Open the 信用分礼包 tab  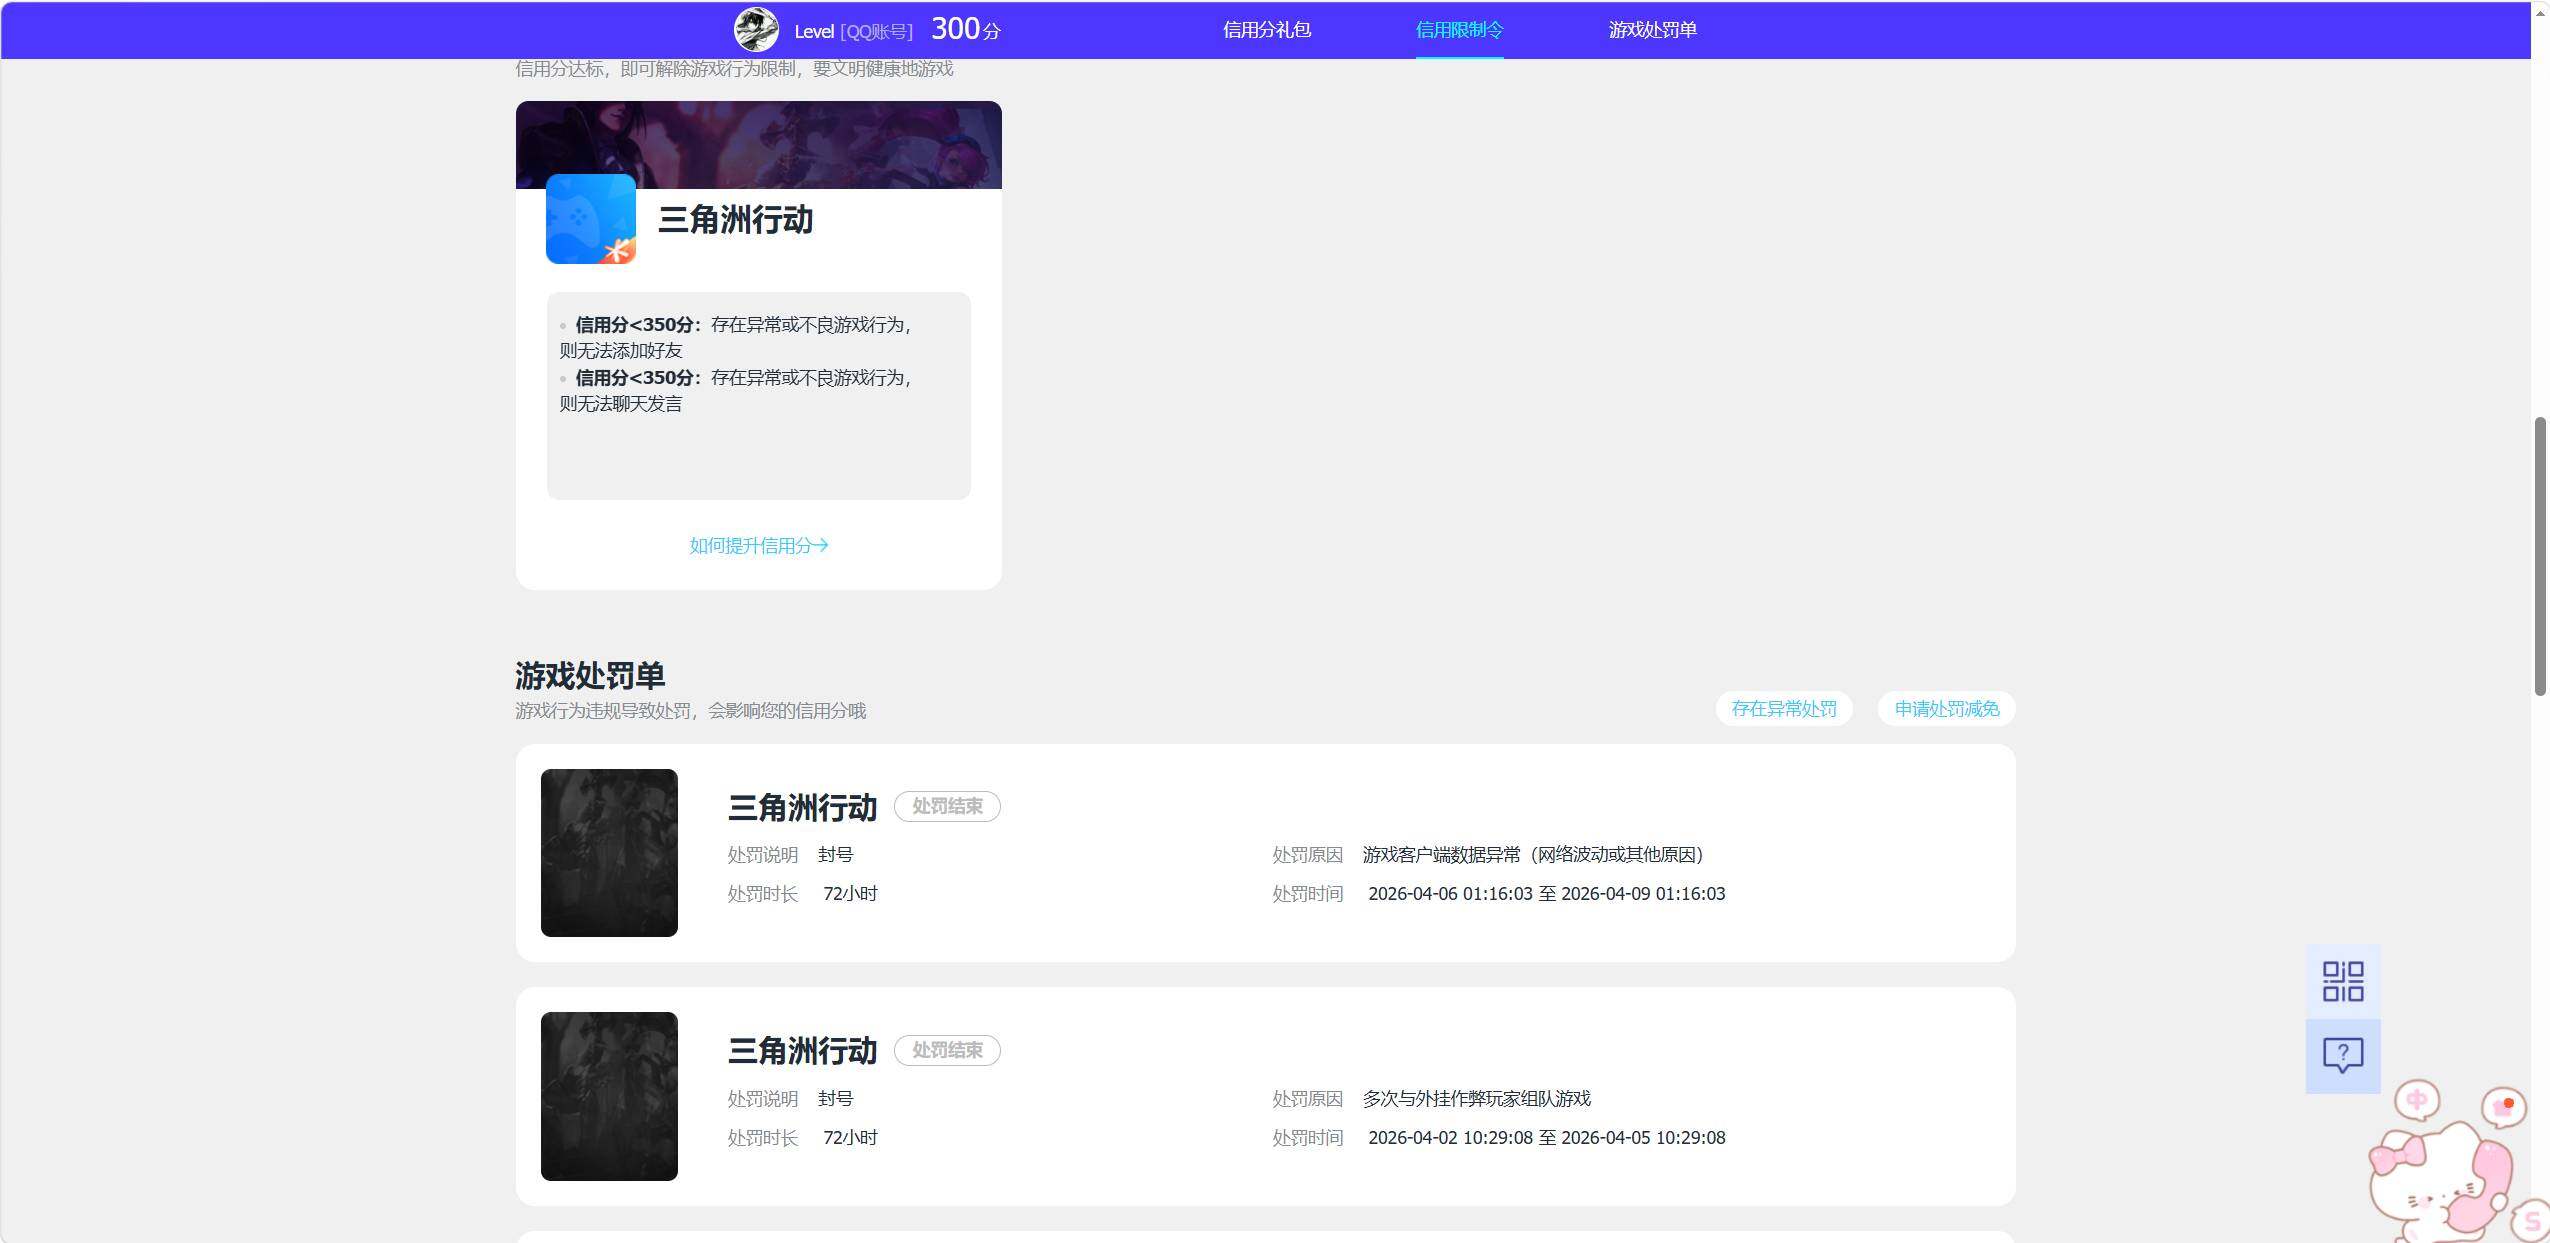1266,30
